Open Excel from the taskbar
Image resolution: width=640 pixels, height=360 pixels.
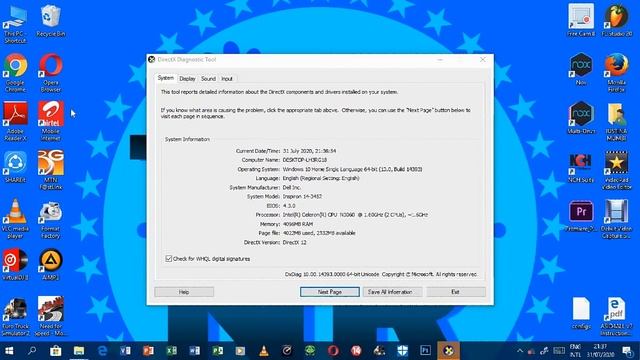(x=171, y=351)
